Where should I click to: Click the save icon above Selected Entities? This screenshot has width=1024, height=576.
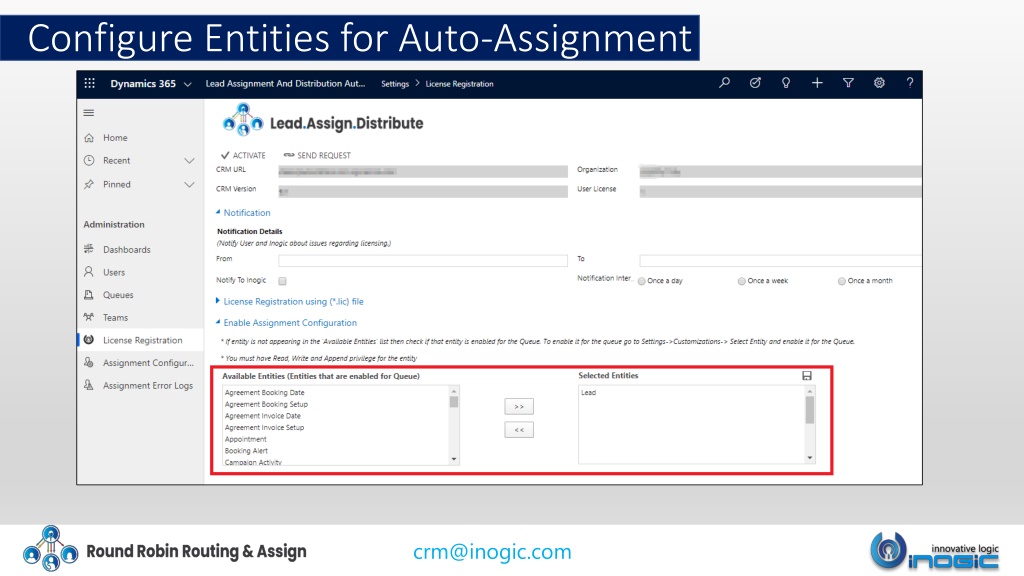tap(807, 376)
